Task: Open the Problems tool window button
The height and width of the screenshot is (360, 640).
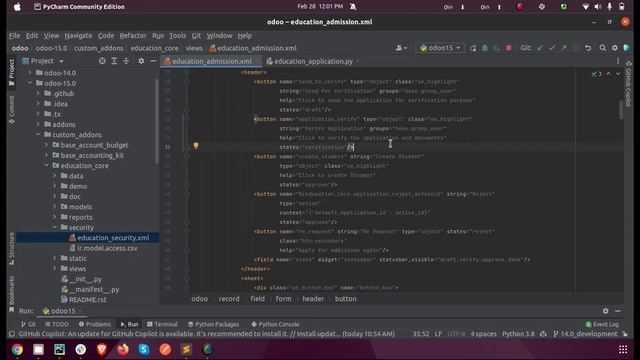Action: point(95,324)
